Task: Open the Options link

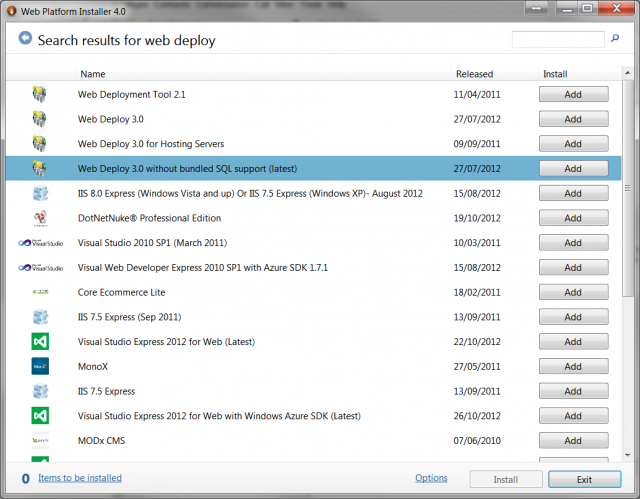Action: pyautogui.click(x=431, y=478)
